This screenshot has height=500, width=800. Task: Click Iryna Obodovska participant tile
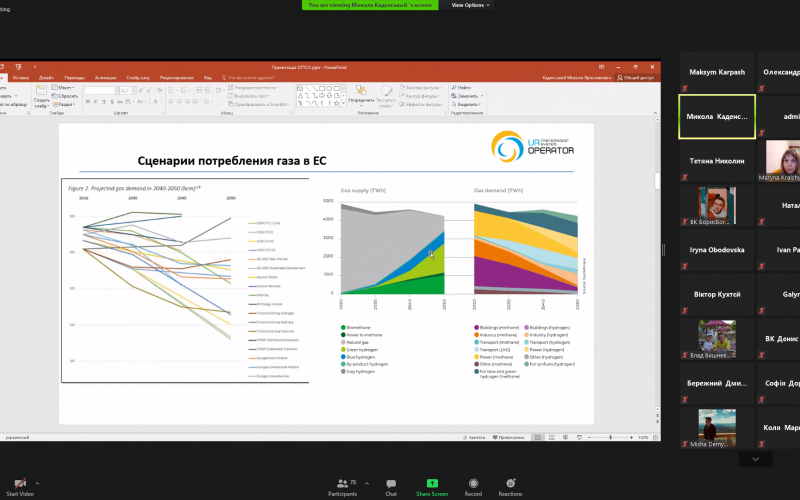pyautogui.click(x=717, y=250)
